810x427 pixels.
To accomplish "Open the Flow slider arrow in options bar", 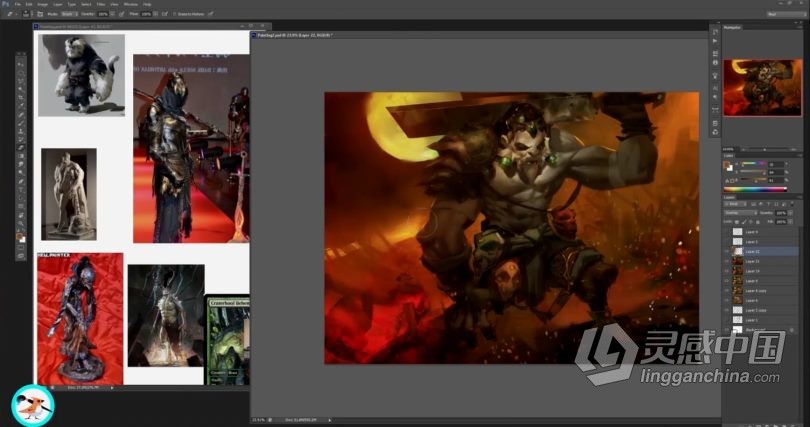I will click(x=155, y=14).
